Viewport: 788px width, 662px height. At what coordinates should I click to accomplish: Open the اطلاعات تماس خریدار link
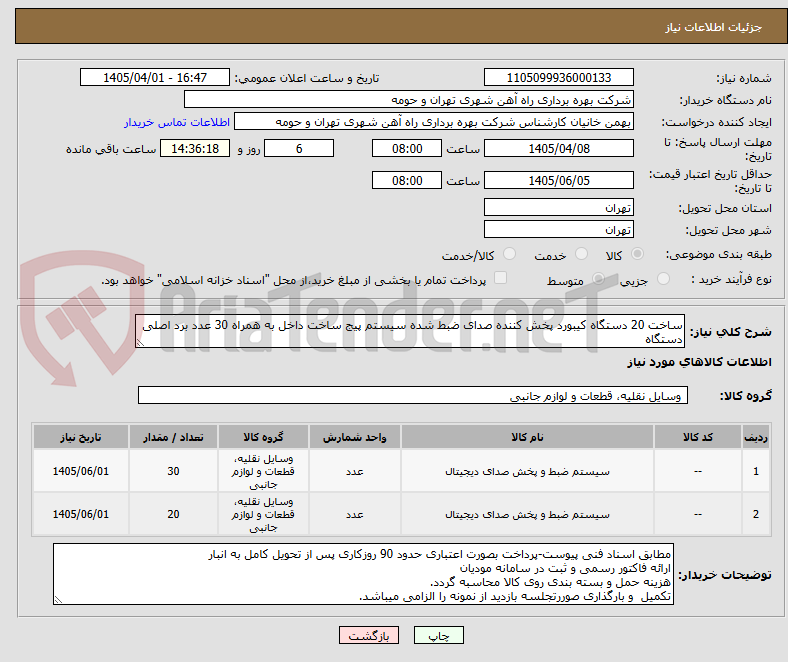tap(177, 122)
